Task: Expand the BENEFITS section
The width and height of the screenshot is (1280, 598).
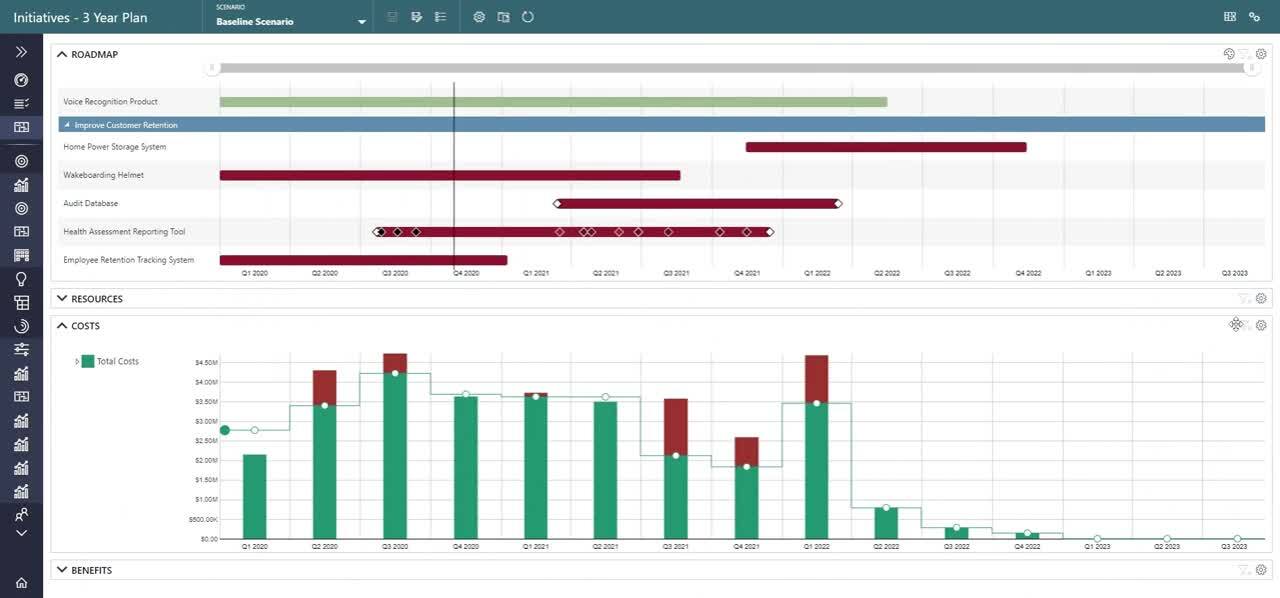Action: coord(61,570)
